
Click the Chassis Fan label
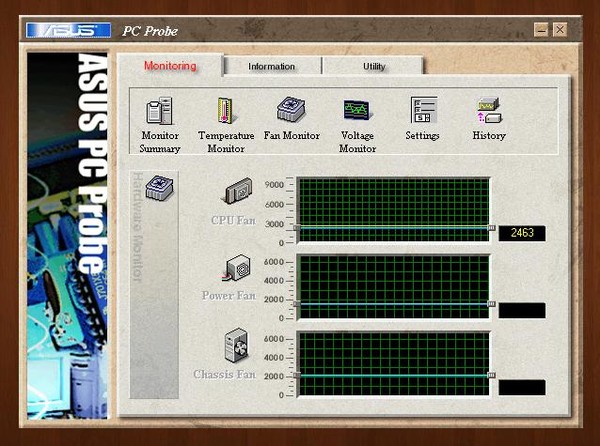(x=224, y=374)
